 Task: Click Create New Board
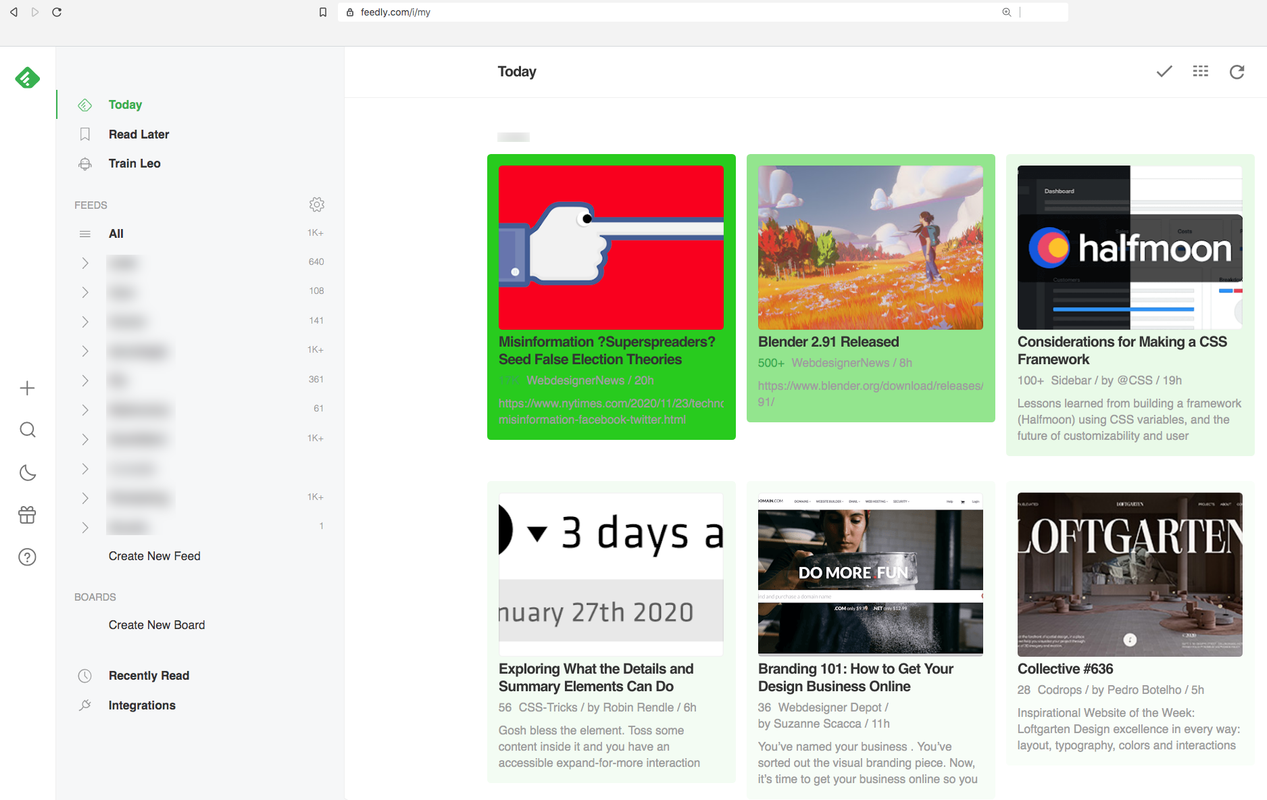pyautogui.click(x=157, y=625)
